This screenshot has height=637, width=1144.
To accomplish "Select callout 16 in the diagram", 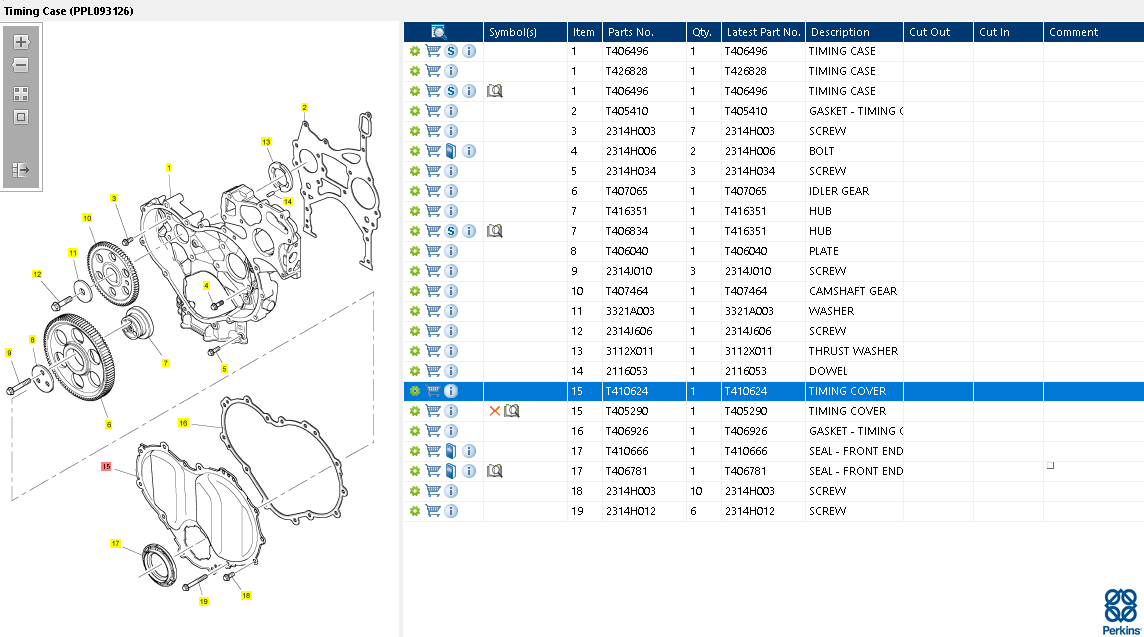I will [x=183, y=423].
